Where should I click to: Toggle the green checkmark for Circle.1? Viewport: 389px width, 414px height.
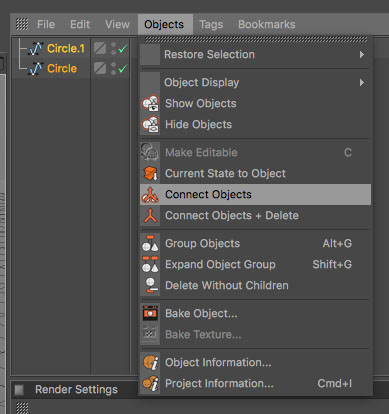click(x=123, y=49)
